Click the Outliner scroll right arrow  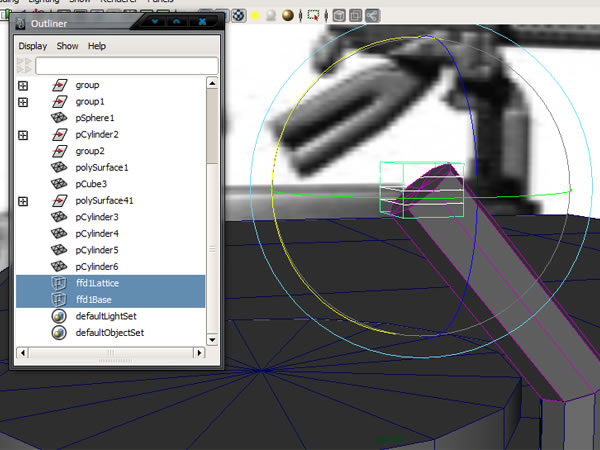tap(199, 352)
